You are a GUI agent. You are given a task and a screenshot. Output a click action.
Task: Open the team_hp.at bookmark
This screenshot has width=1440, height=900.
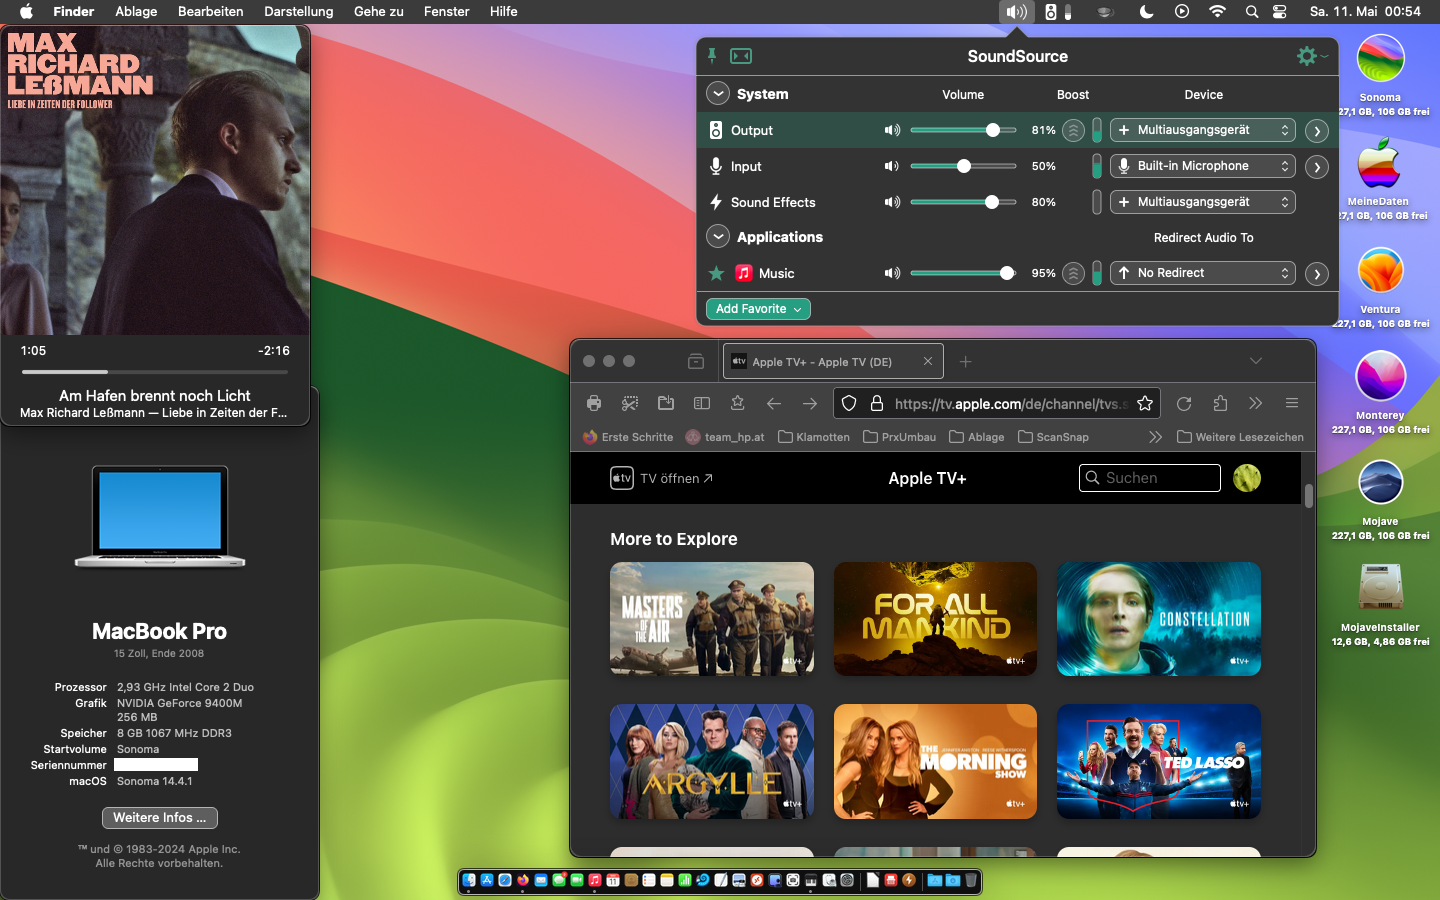point(725,437)
